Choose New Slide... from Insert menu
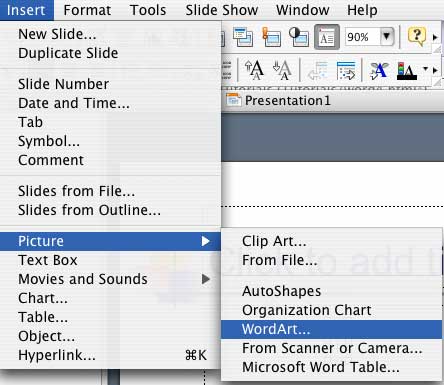Viewport: 444px width, 385px height. pos(110,34)
